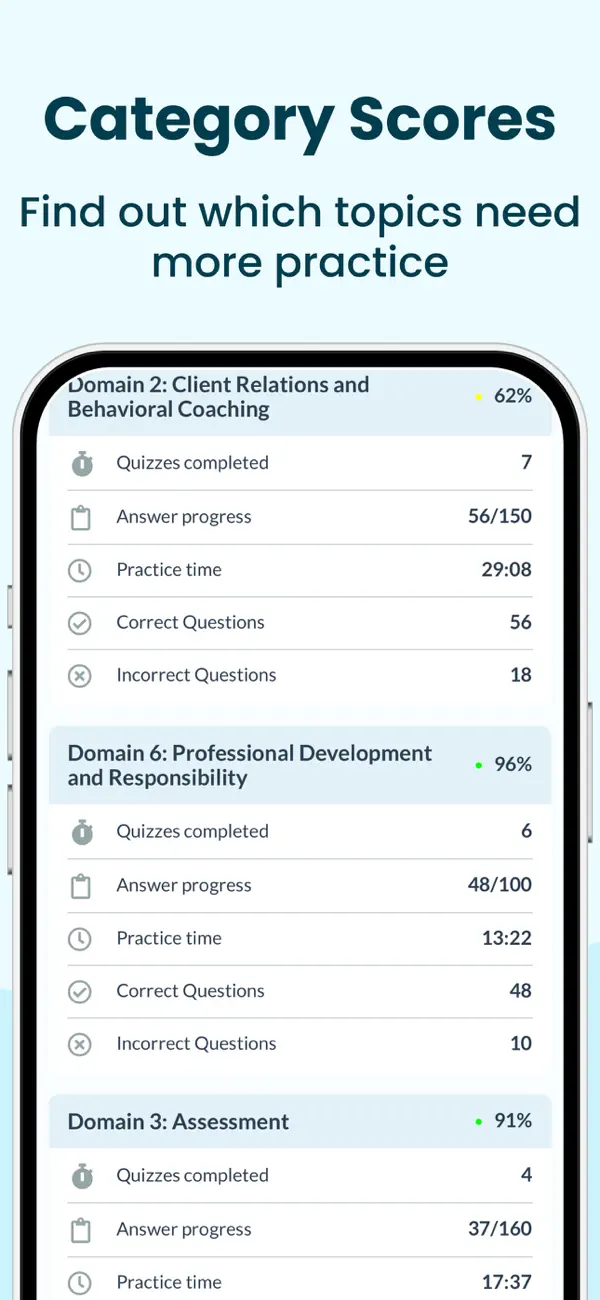
Task: Tap the 91% score for Domain 3
Action: tap(513, 1122)
